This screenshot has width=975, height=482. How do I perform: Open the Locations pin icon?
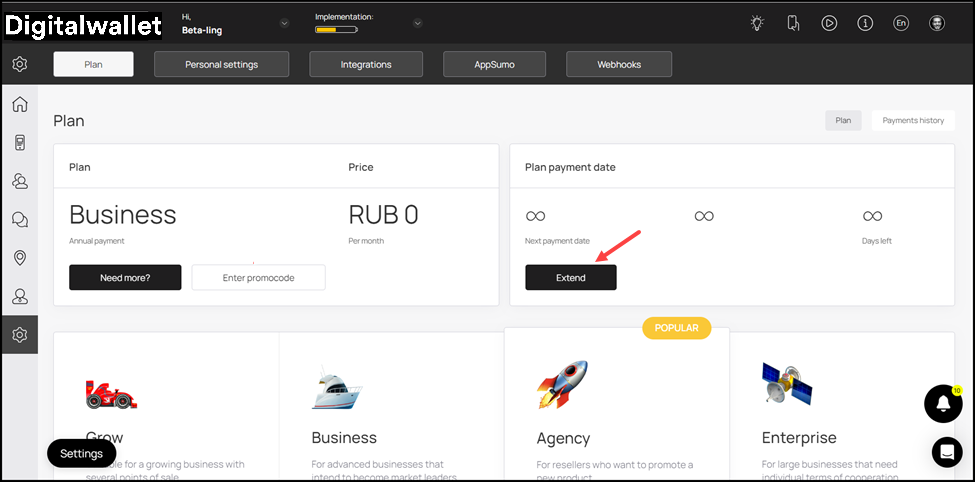tap(19, 258)
